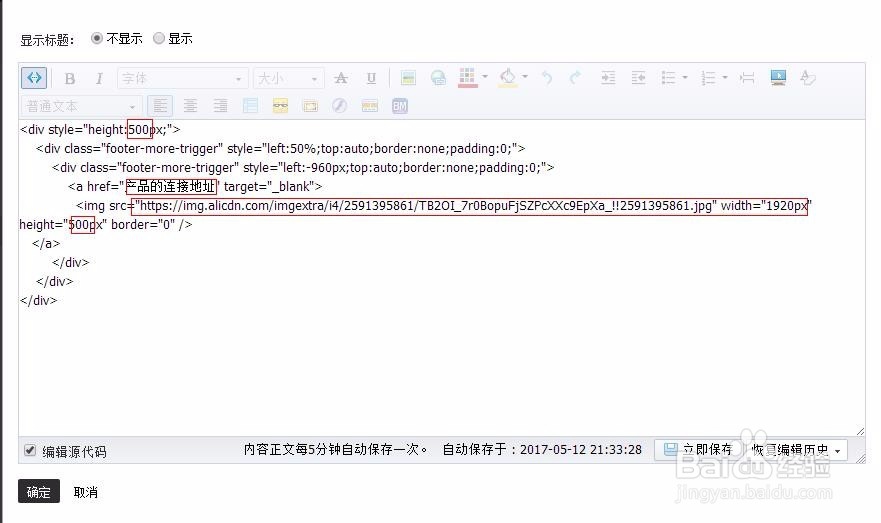Open the globe image insert icon

tap(438, 78)
